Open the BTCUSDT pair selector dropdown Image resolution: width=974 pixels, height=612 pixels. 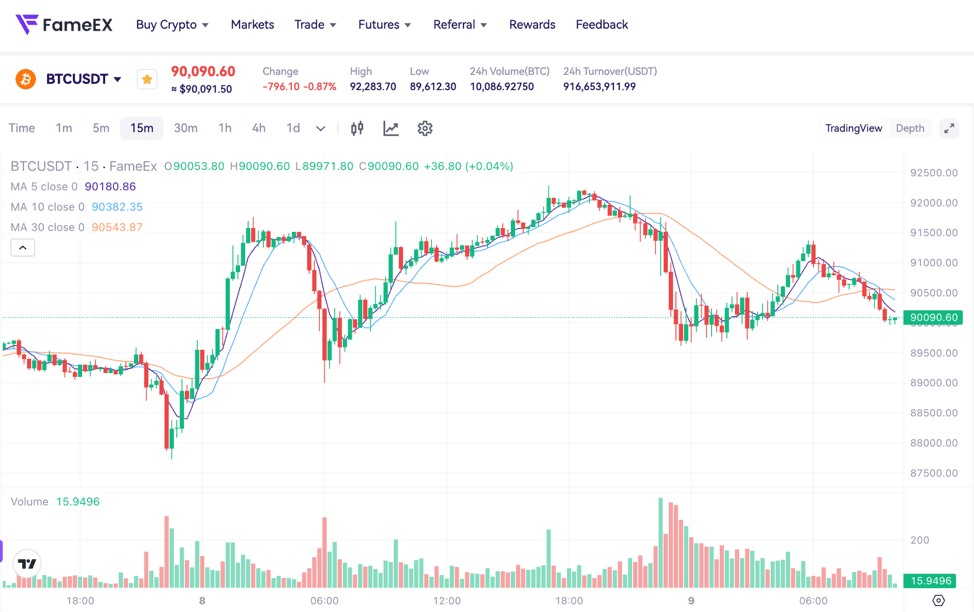tap(118, 78)
